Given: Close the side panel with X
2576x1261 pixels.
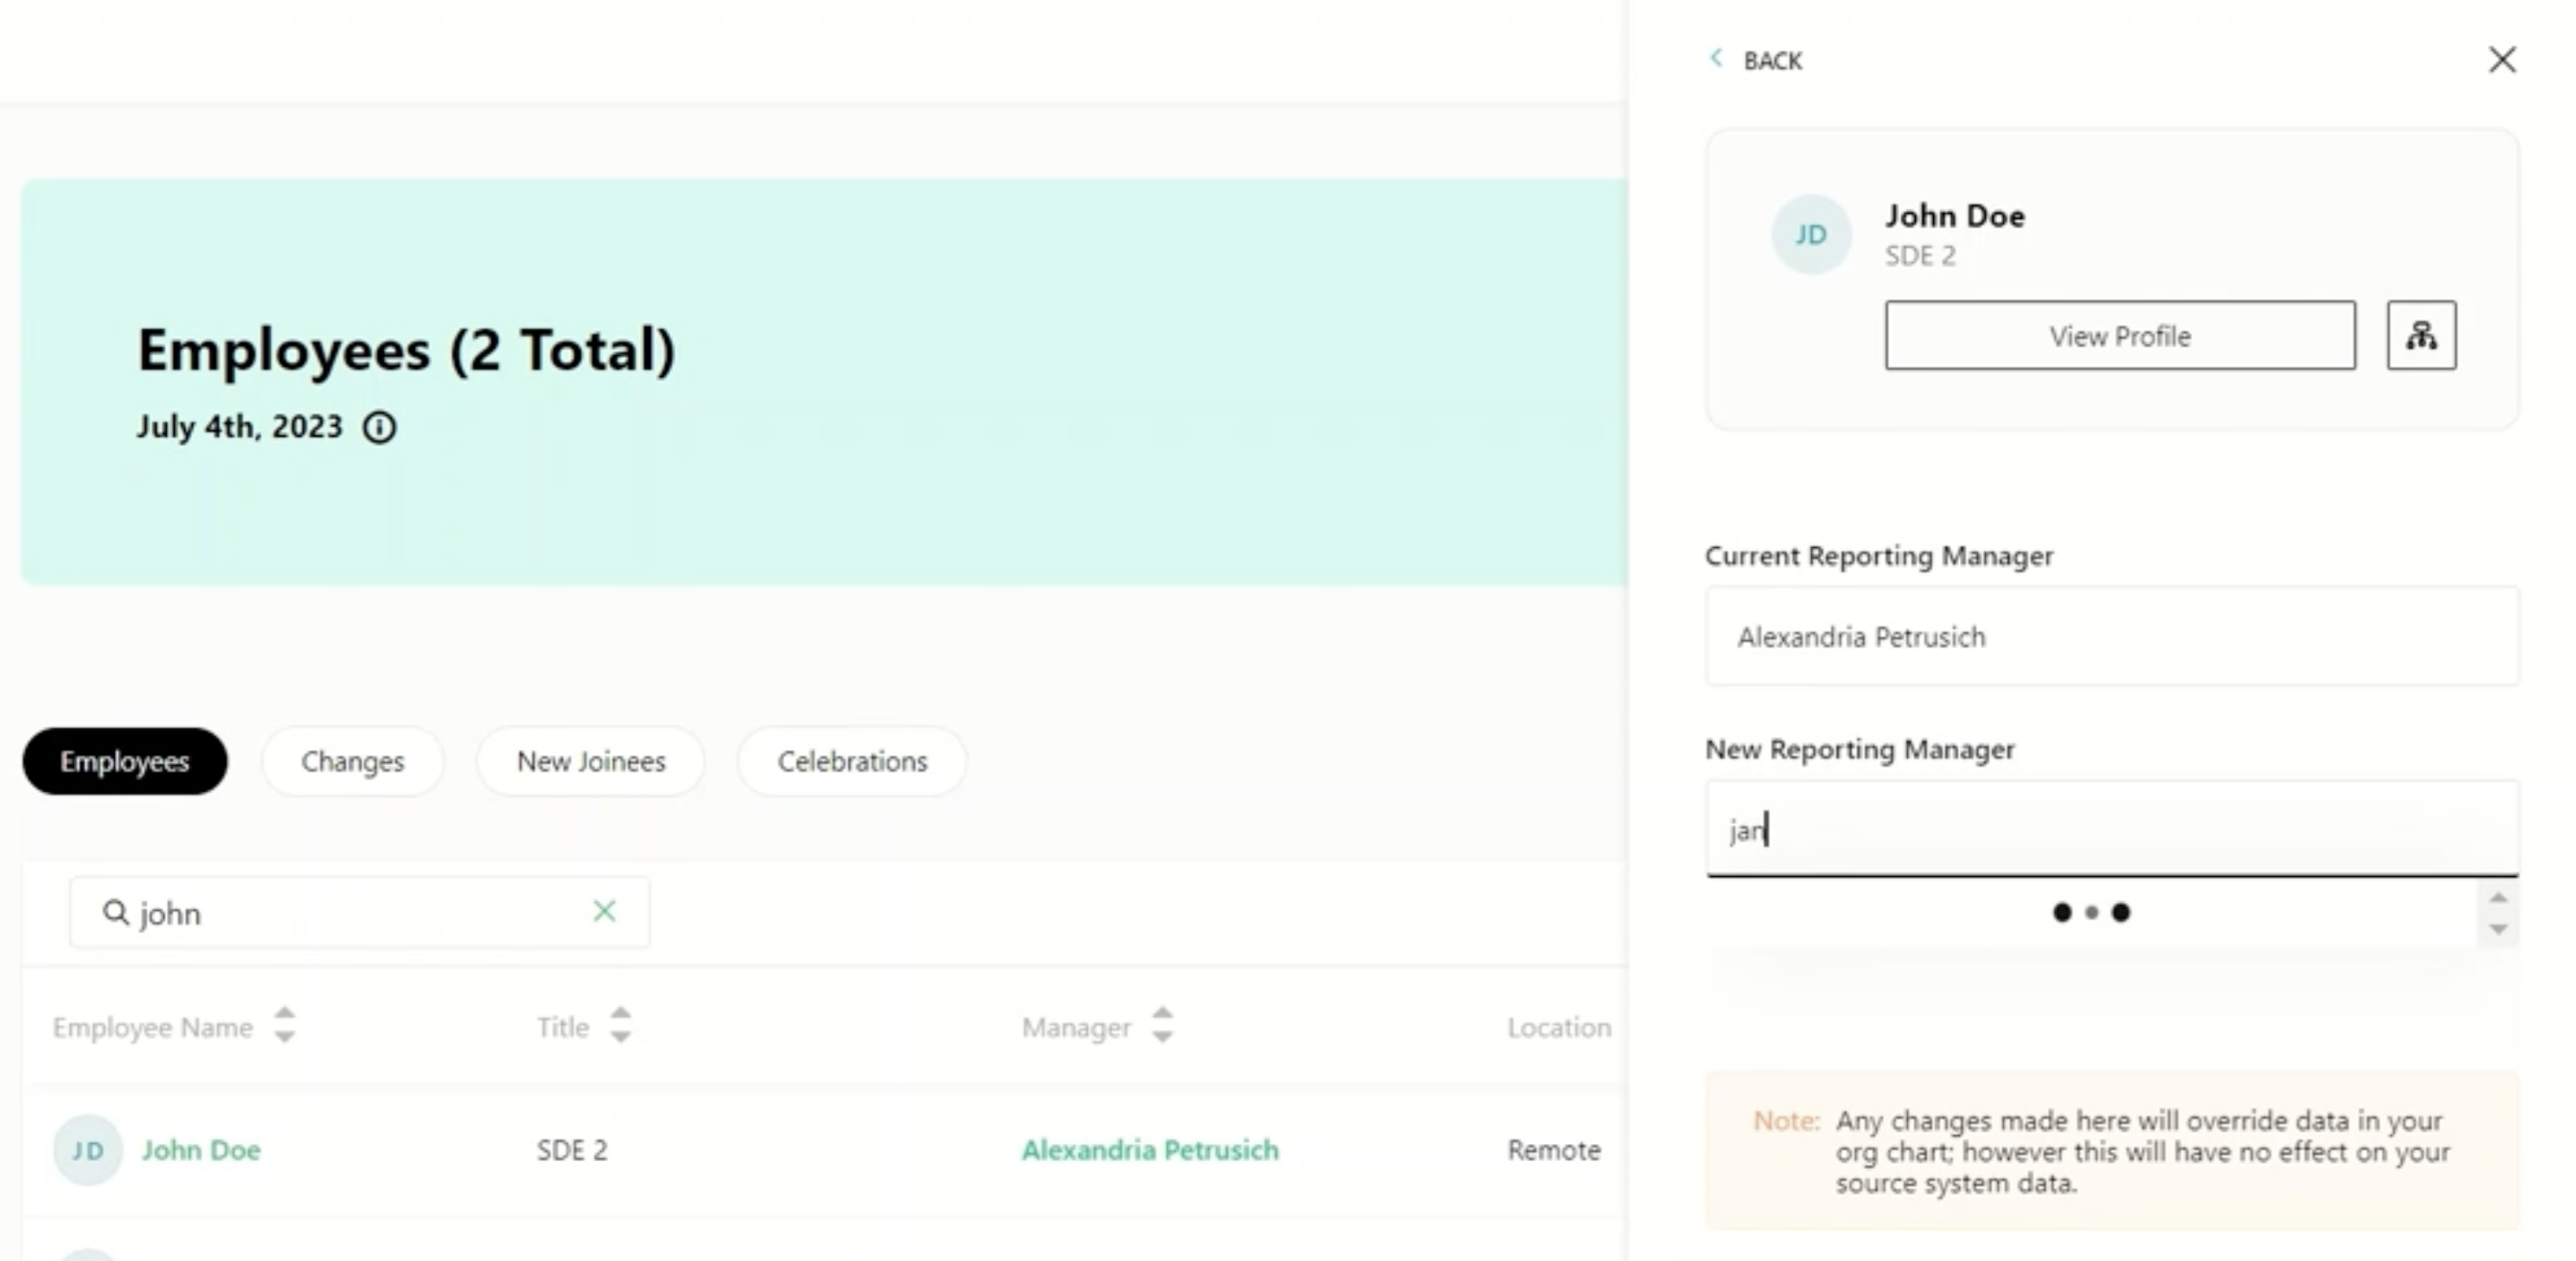Looking at the screenshot, I should (x=2502, y=60).
